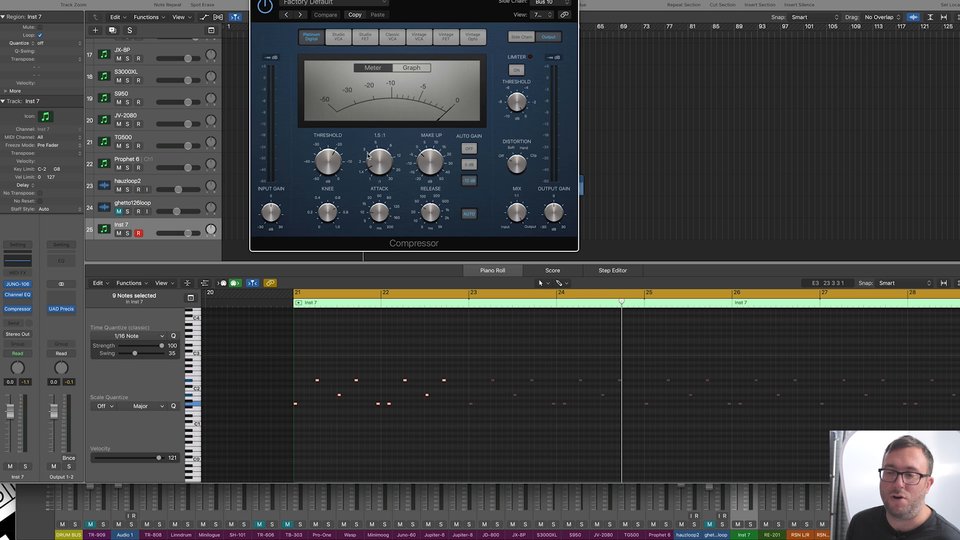The image size is (960, 540).
Task: Select the Vintage Opto compressor model
Action: point(473,37)
